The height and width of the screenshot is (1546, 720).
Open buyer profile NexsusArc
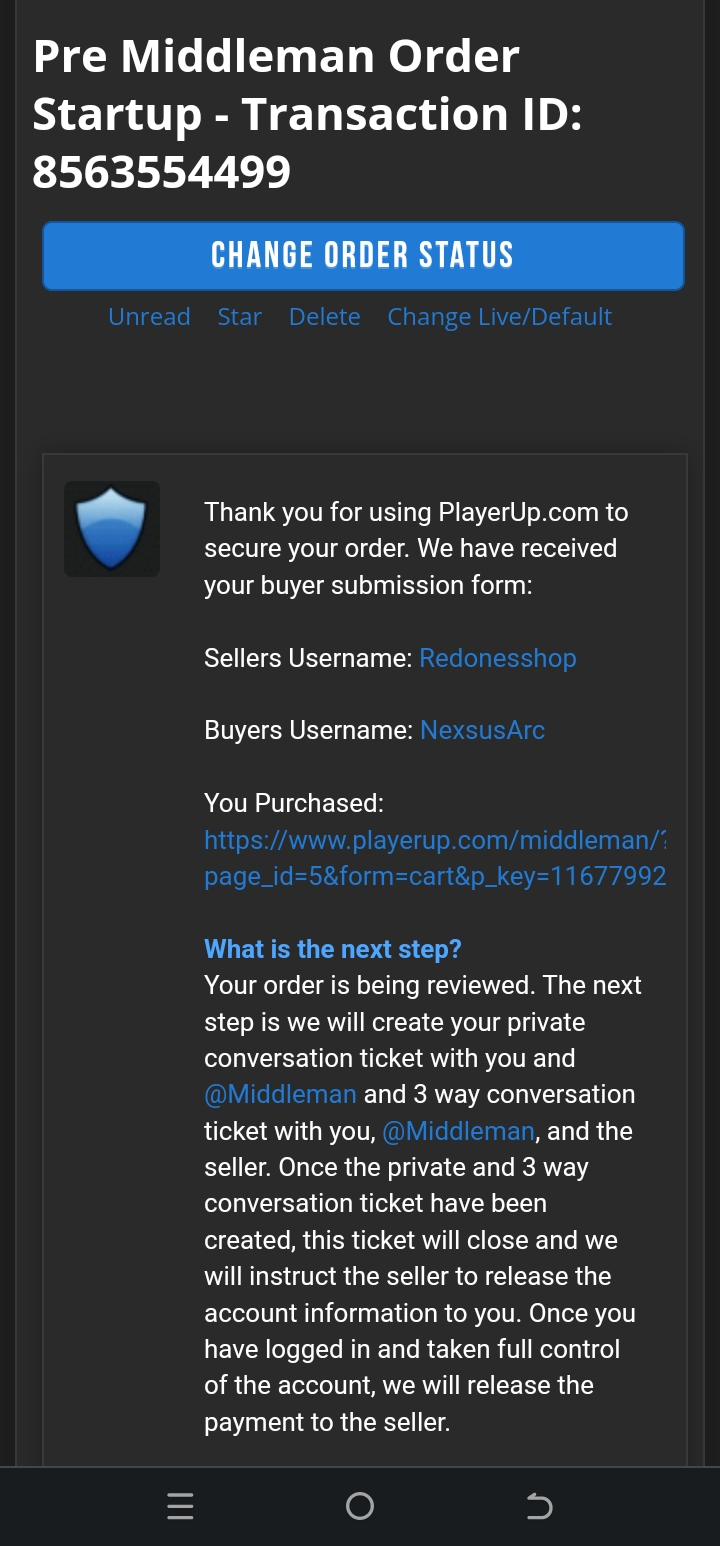(482, 730)
